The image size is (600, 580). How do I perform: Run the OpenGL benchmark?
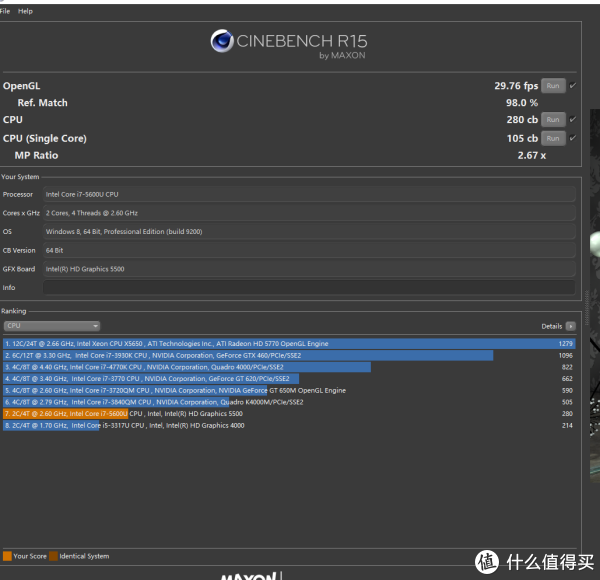pos(553,86)
